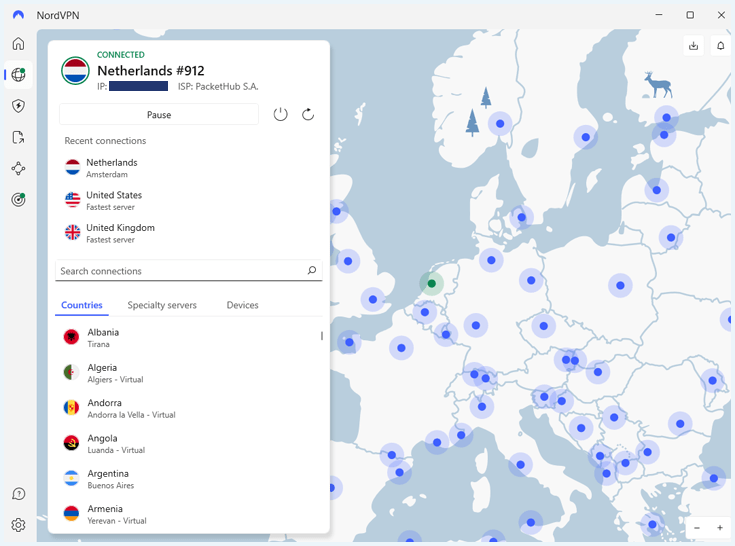Pause the VPN connection
The height and width of the screenshot is (546, 735).
coord(159,115)
